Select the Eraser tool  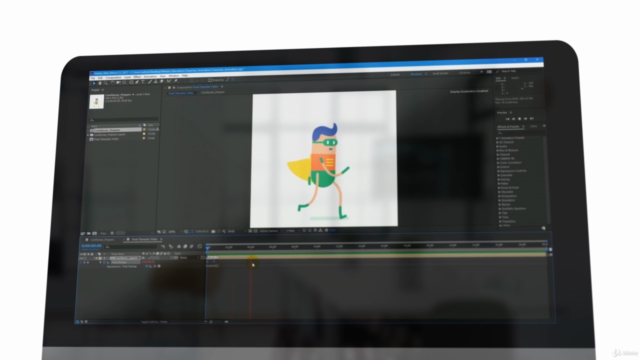pyautogui.click(x=162, y=81)
